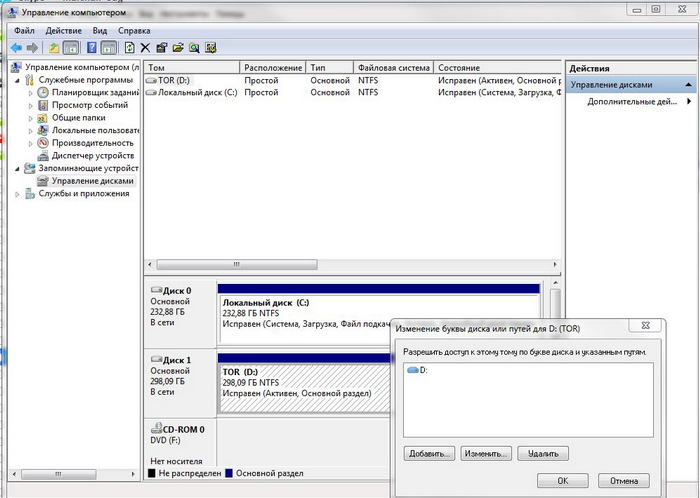The width and height of the screenshot is (700, 498).
Task: Click the black X delete toolbar icon
Action: (146, 47)
